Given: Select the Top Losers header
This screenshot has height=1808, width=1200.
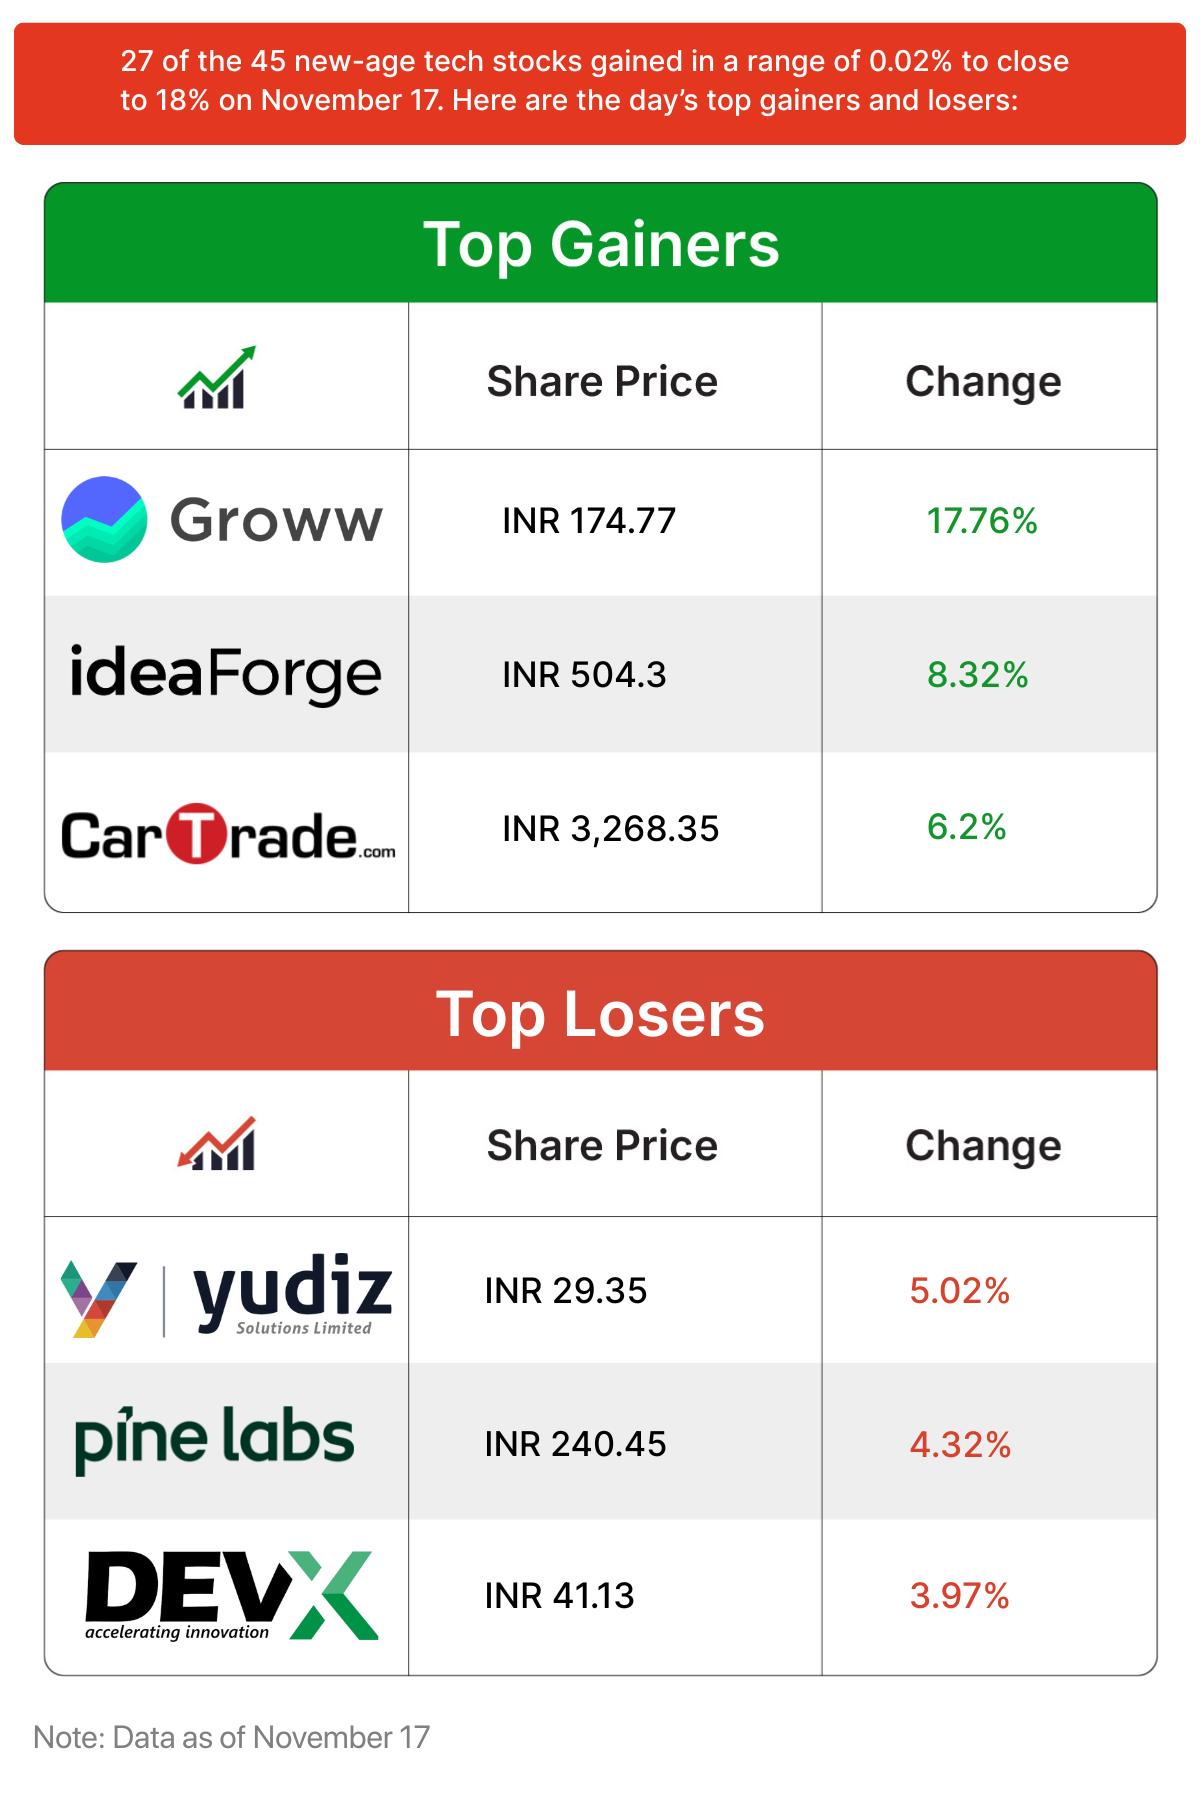Looking at the screenshot, I should coord(600,1013).
